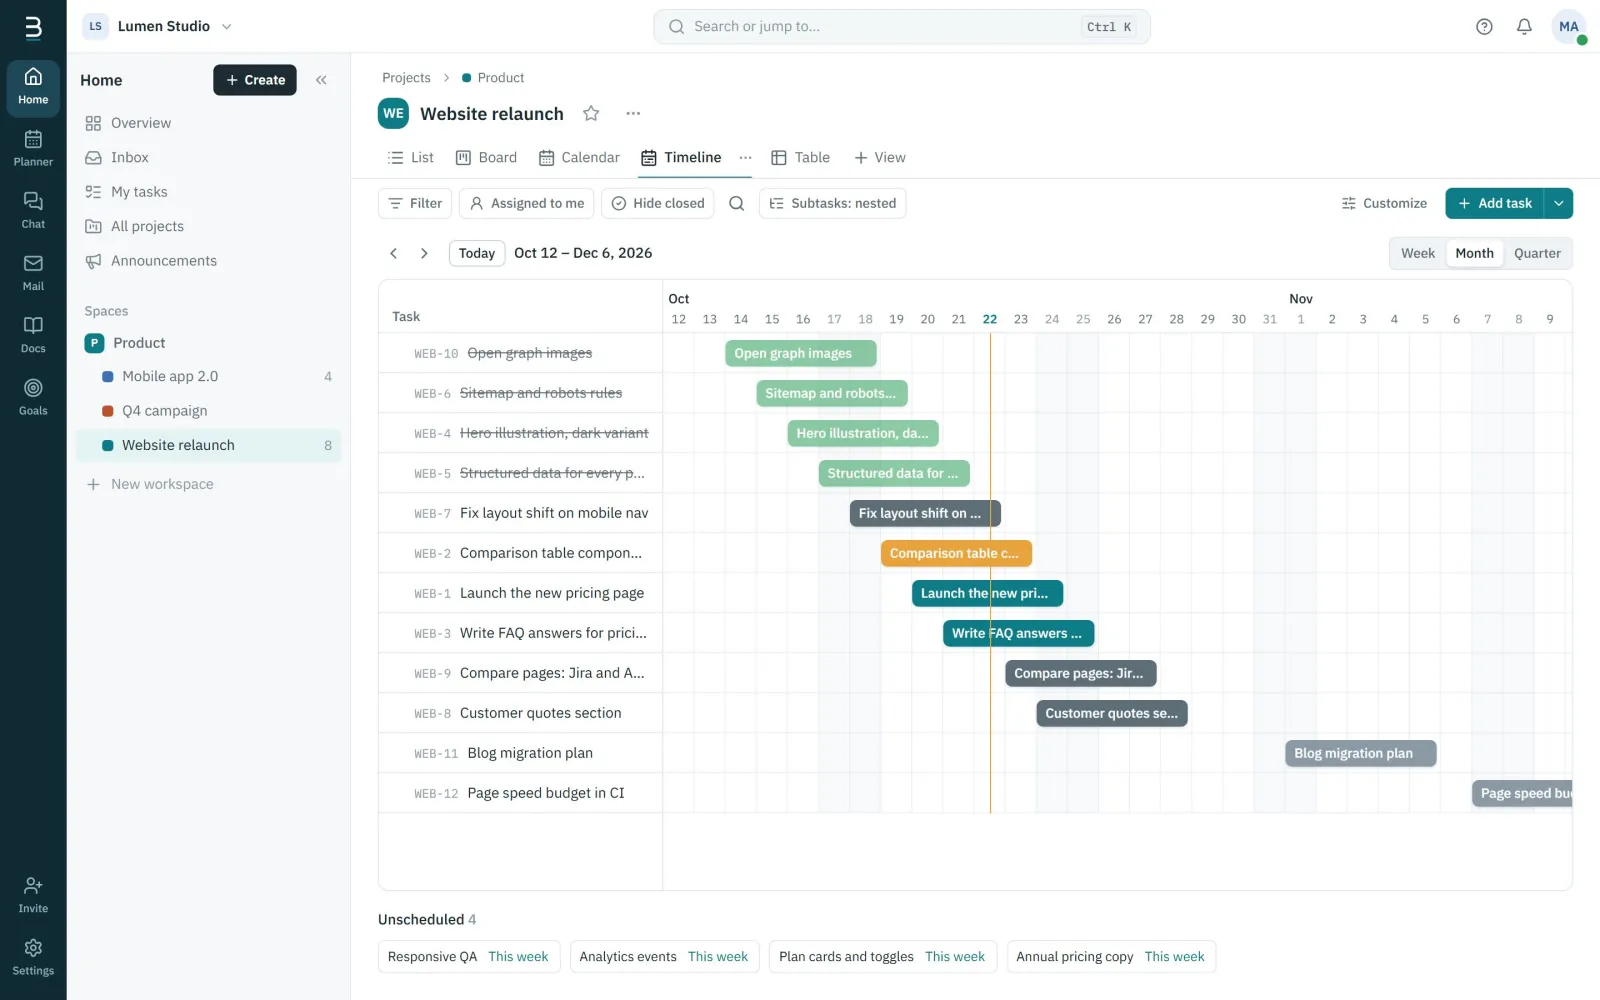Focus the Search or jump to field
Screen dimensions: 1600x1000
click(x=902, y=27)
